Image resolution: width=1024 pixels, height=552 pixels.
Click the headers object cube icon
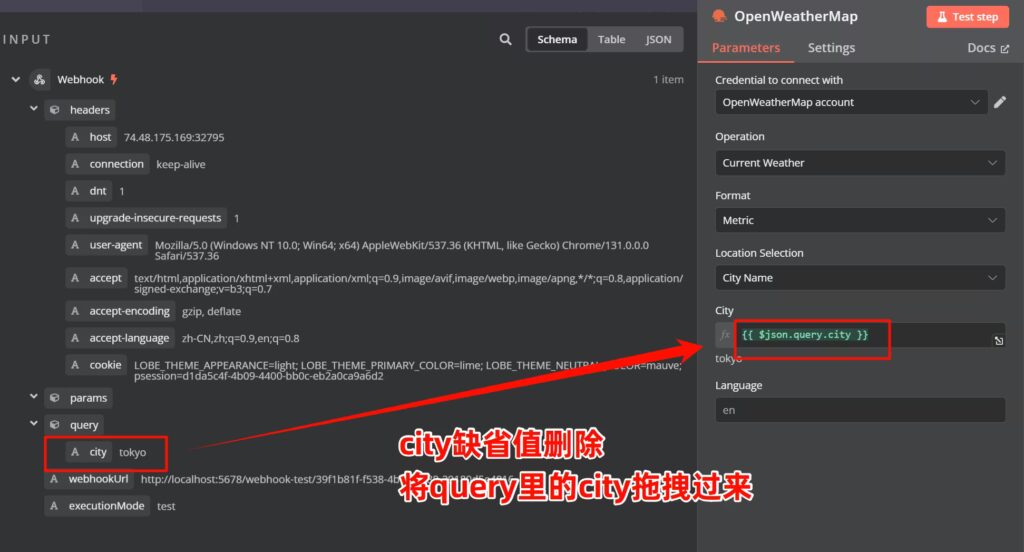[x=55, y=110]
